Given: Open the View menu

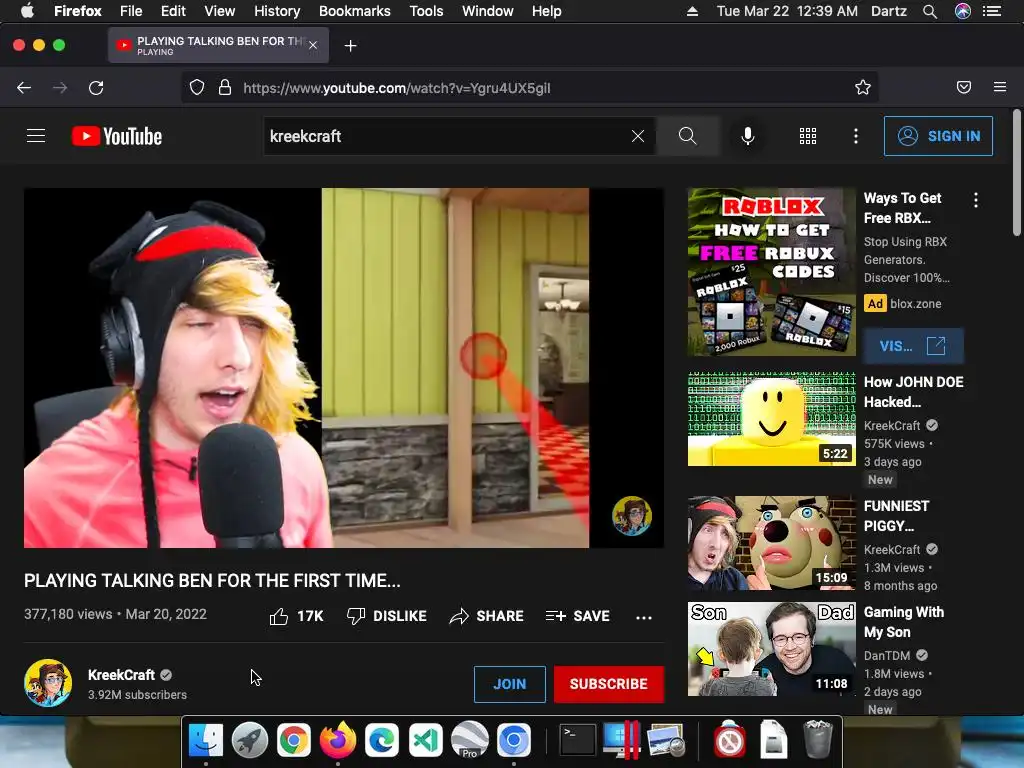Looking at the screenshot, I should pyautogui.click(x=219, y=11).
